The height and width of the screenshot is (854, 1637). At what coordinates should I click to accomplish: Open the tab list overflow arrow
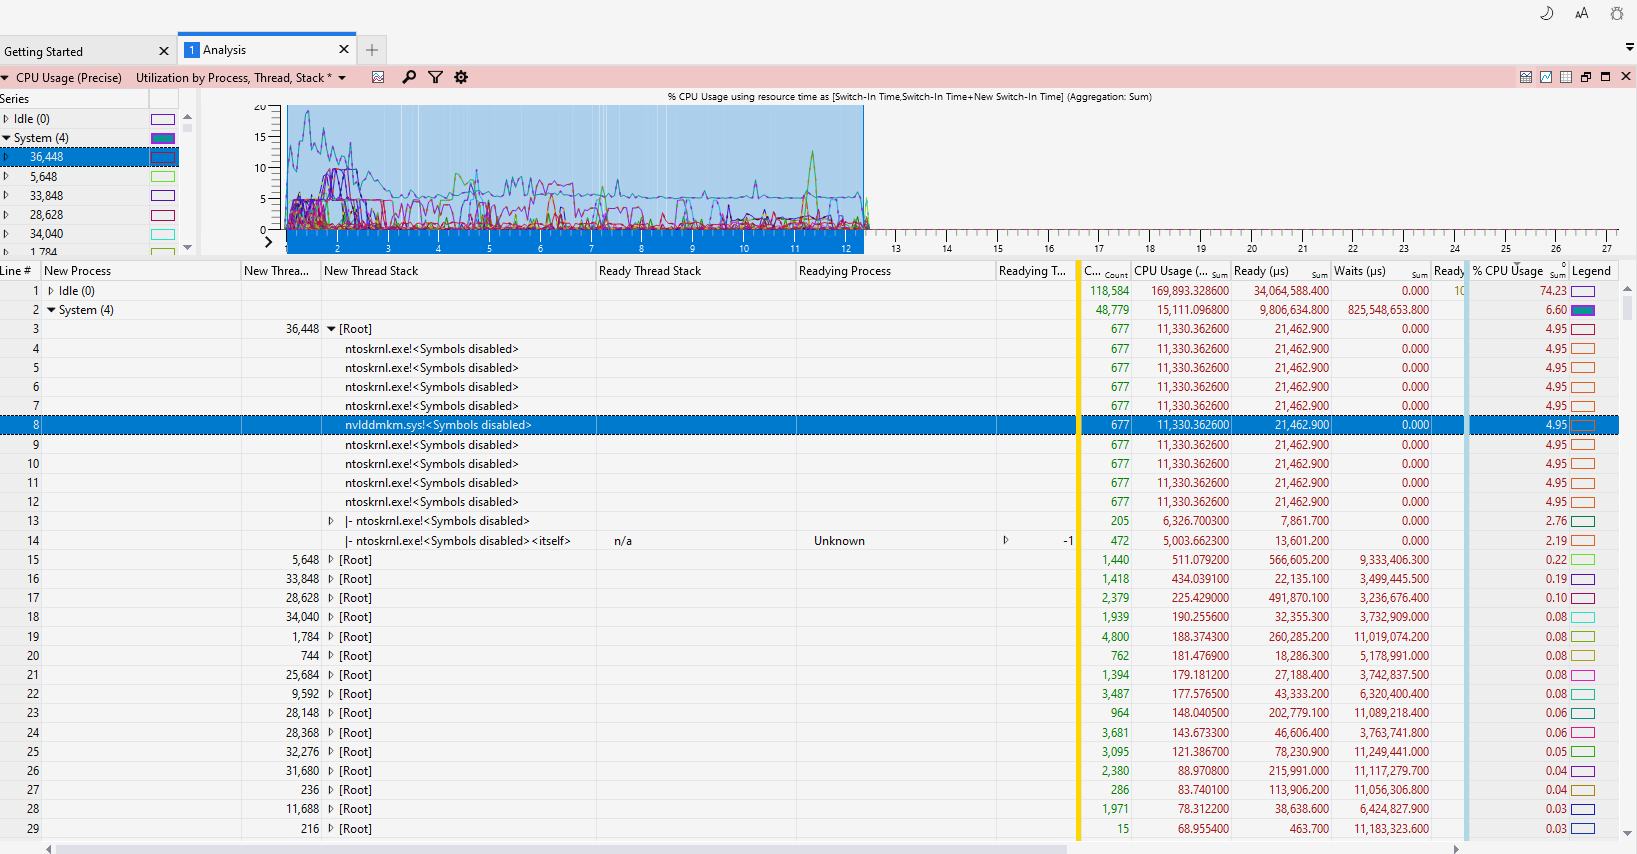coord(1629,47)
